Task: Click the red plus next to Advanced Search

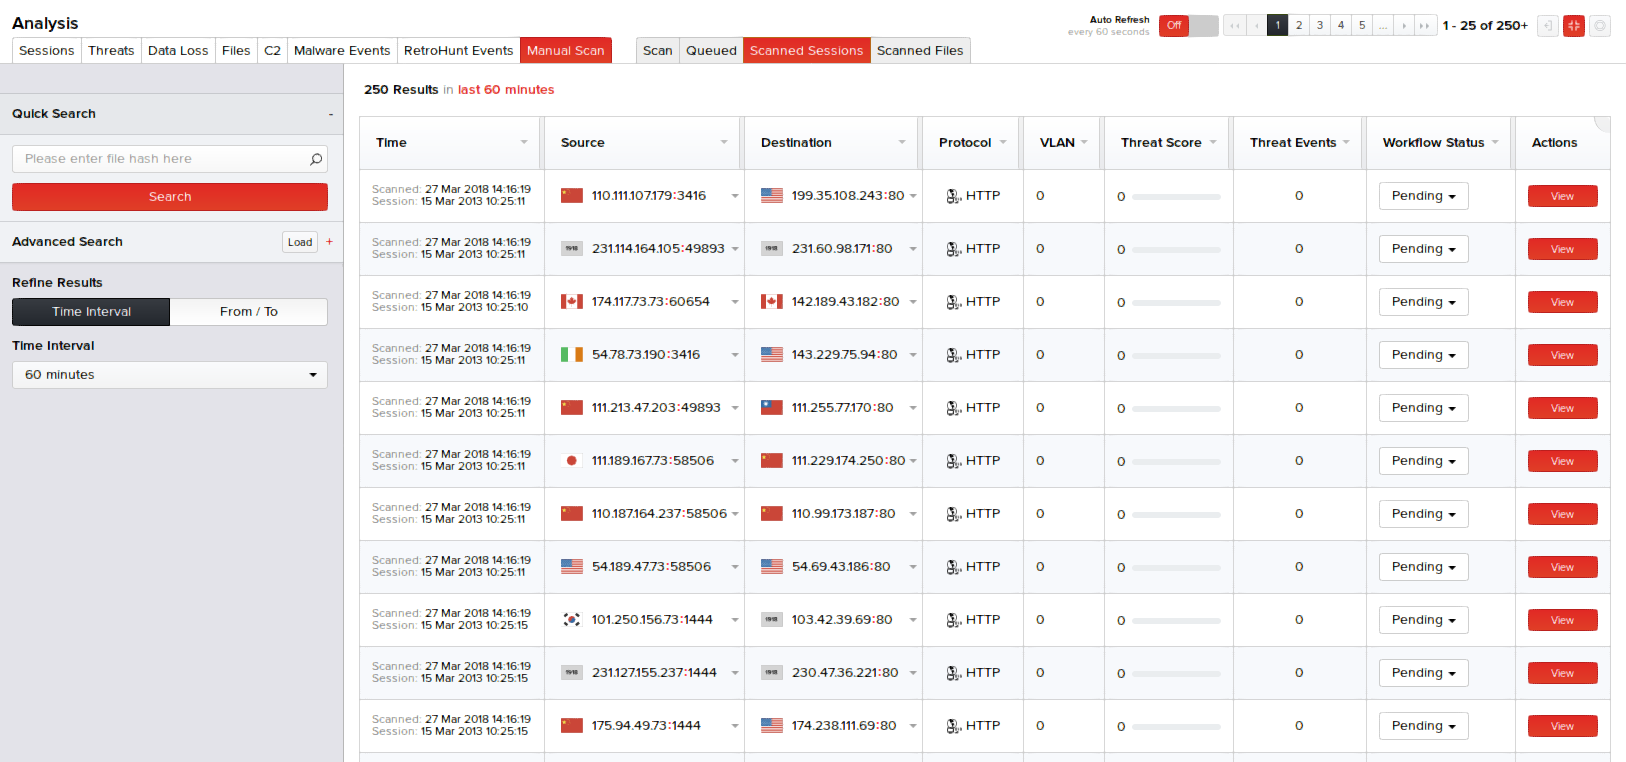Action: [x=329, y=242]
